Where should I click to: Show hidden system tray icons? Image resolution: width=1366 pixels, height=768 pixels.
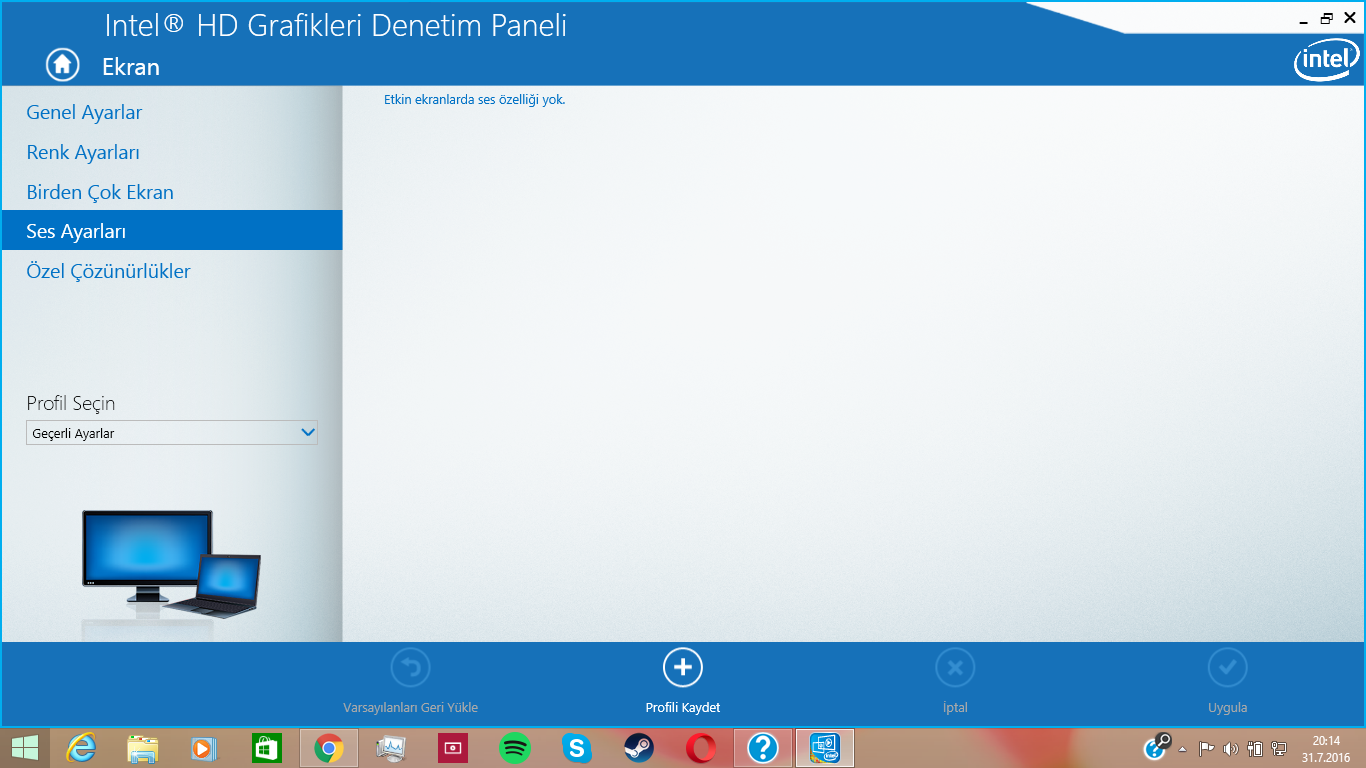click(x=1183, y=749)
